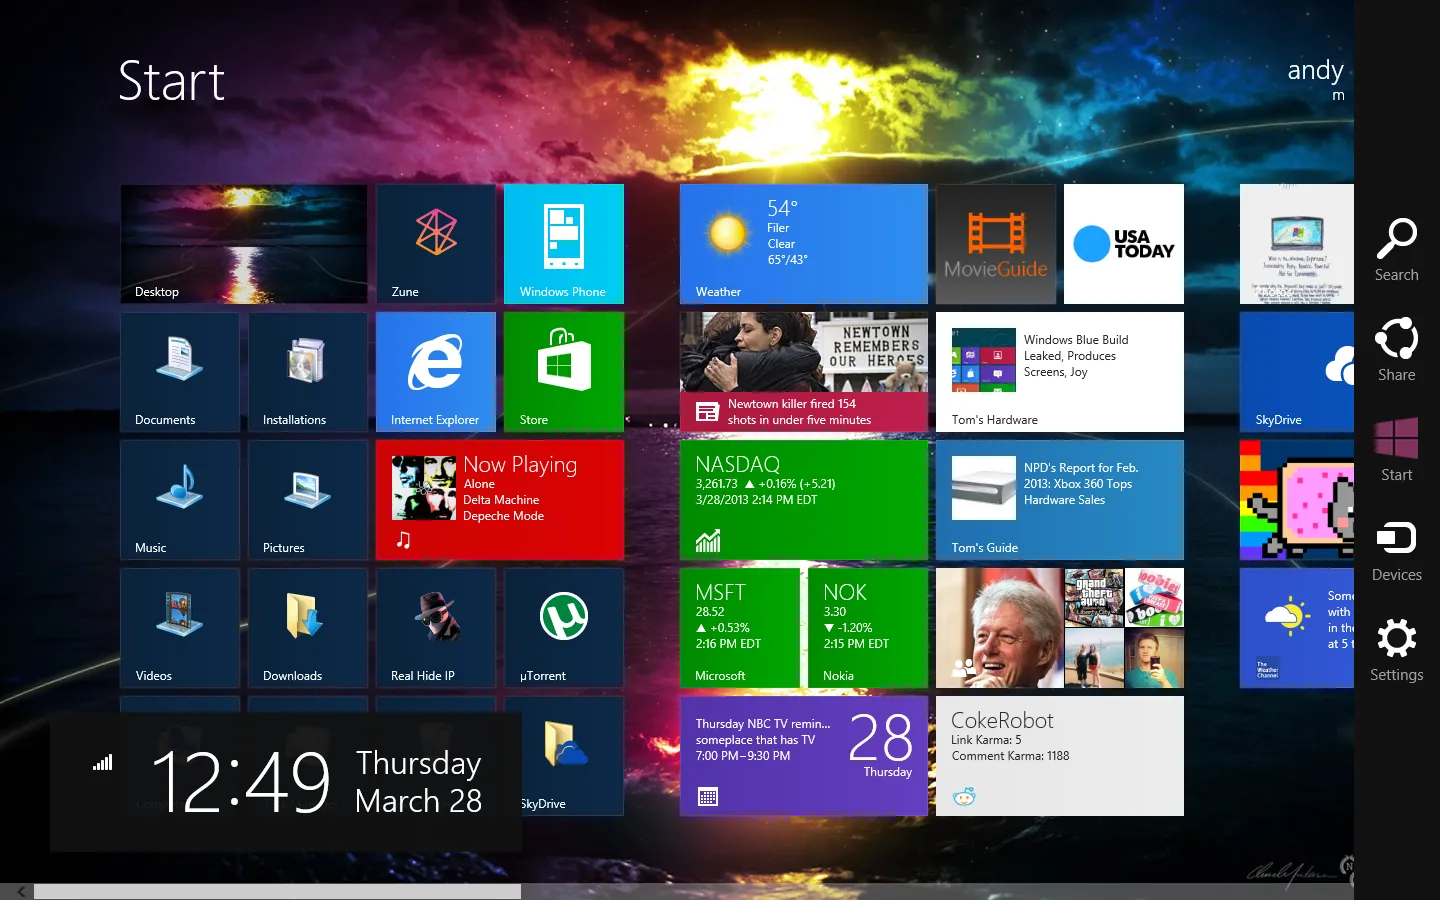Open the Tom's Guide NPD report tile
Screen dimensions: 1440x900
(1060, 500)
